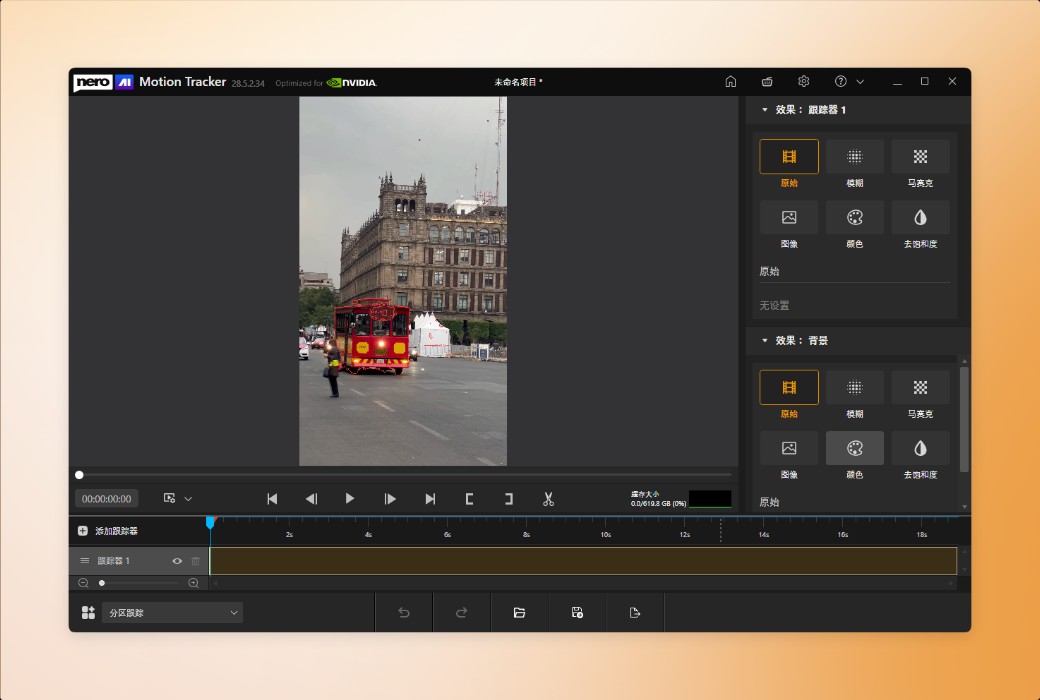Select the color (颜色) effect for the background
Image resolution: width=1040 pixels, height=700 pixels.
854,448
